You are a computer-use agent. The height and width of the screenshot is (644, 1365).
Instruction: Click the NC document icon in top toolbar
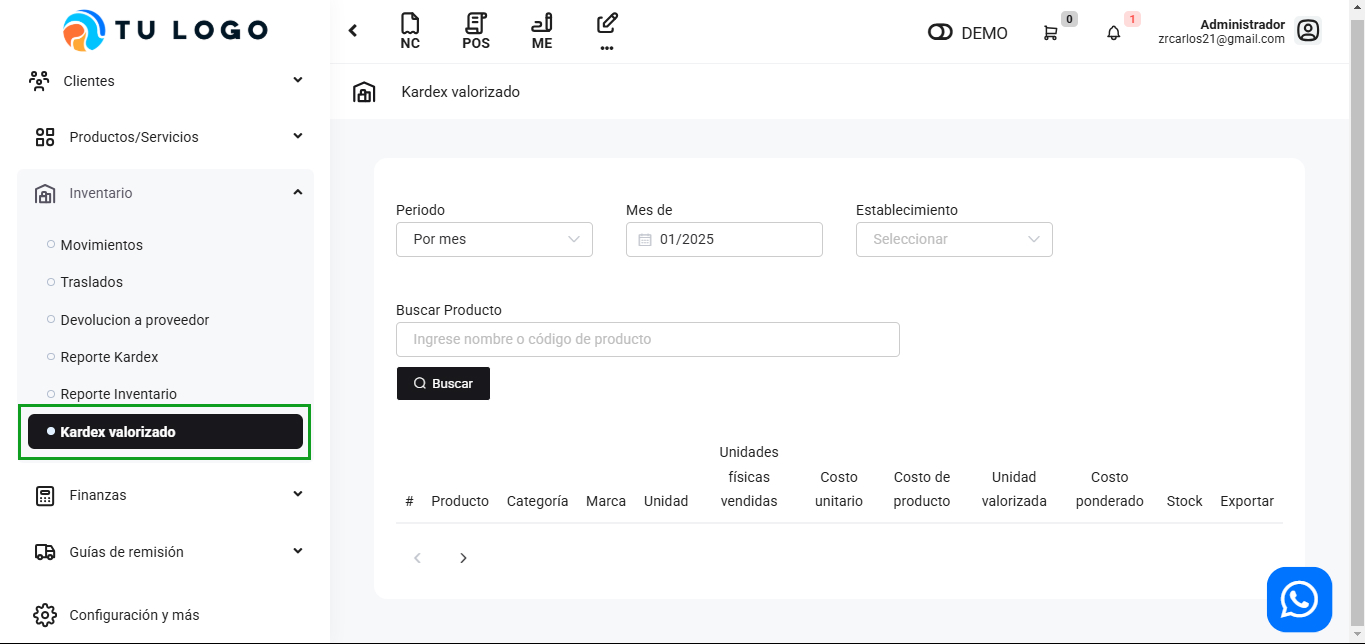coord(410,31)
